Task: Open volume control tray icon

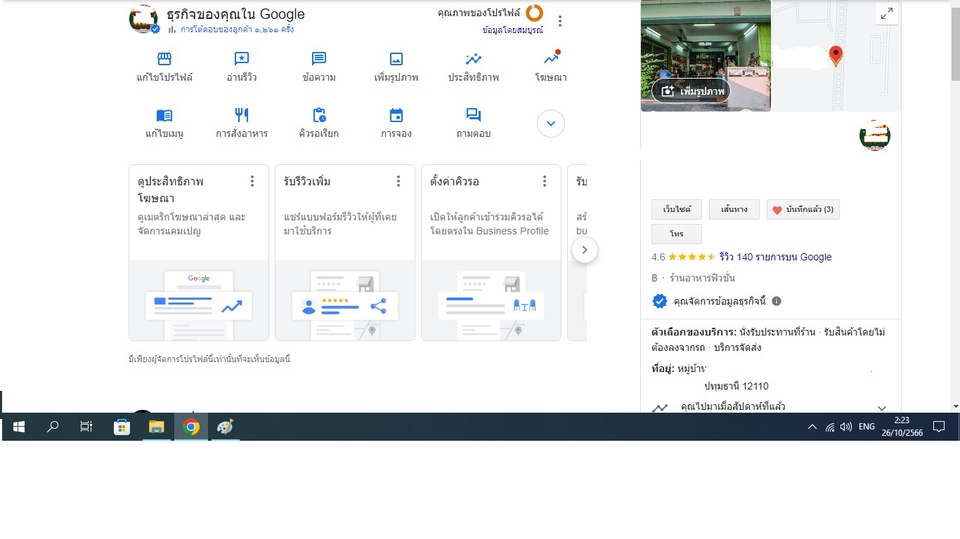Action: (x=846, y=427)
